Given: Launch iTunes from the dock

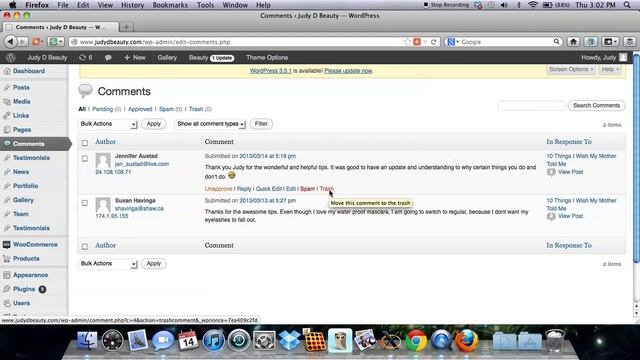Looking at the screenshot, I should 213,340.
